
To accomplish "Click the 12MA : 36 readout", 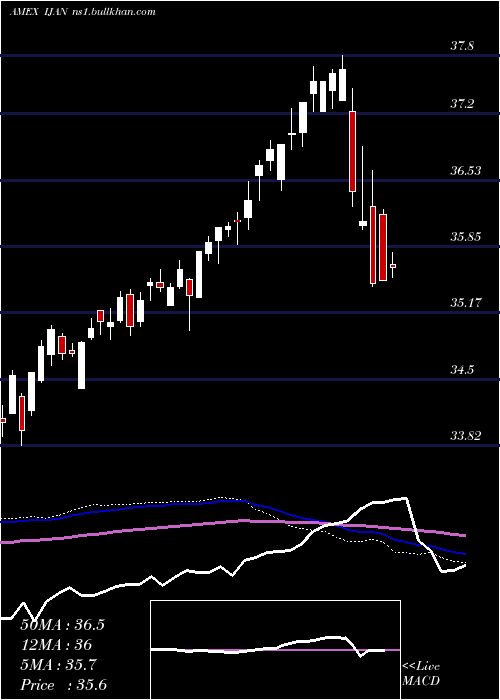I will point(56,645).
